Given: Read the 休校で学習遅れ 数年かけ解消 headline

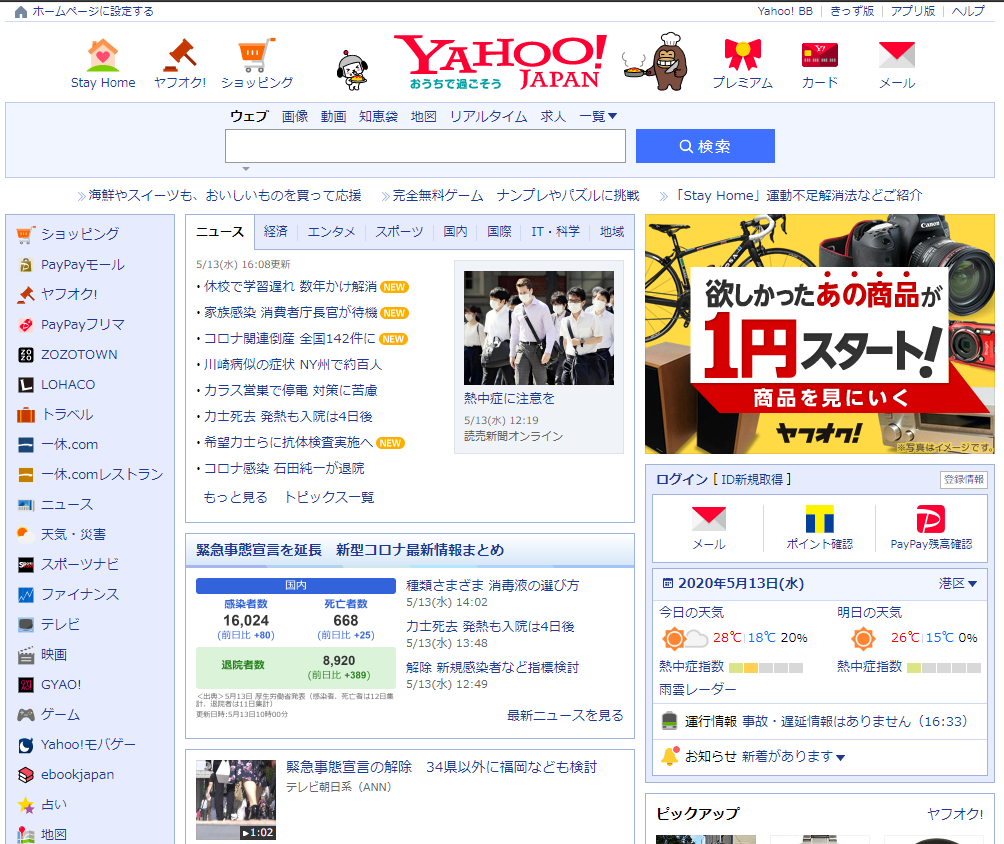Looking at the screenshot, I should 290,286.
